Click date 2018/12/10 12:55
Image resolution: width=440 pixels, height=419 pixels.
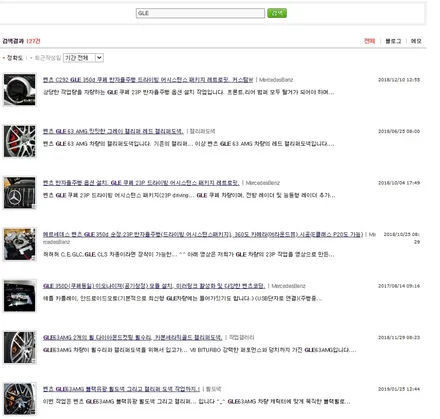coord(399,80)
